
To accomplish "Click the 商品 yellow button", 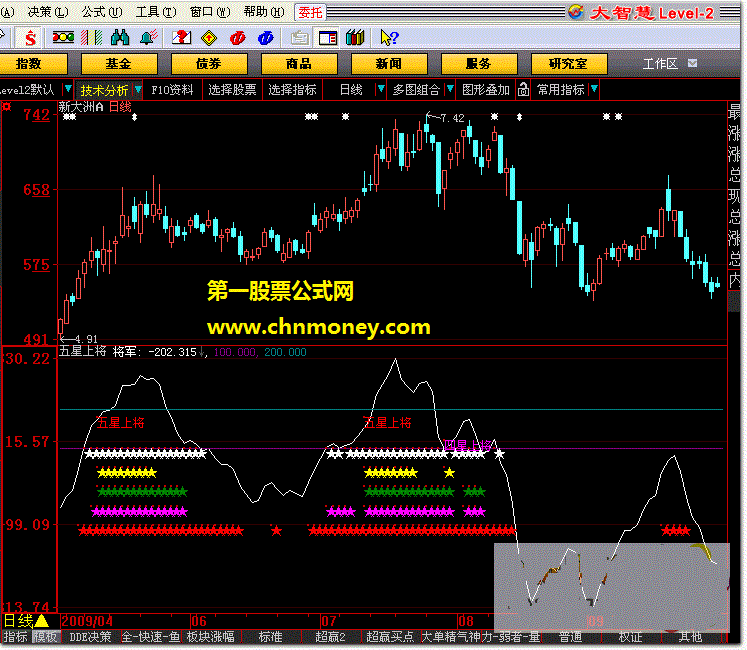I will tap(299, 63).
